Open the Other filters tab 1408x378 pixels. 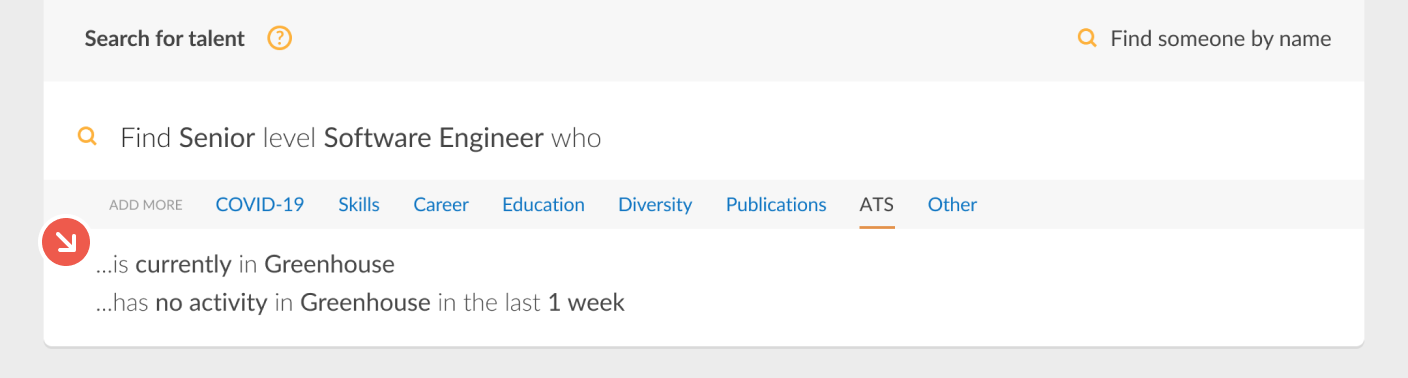point(952,204)
